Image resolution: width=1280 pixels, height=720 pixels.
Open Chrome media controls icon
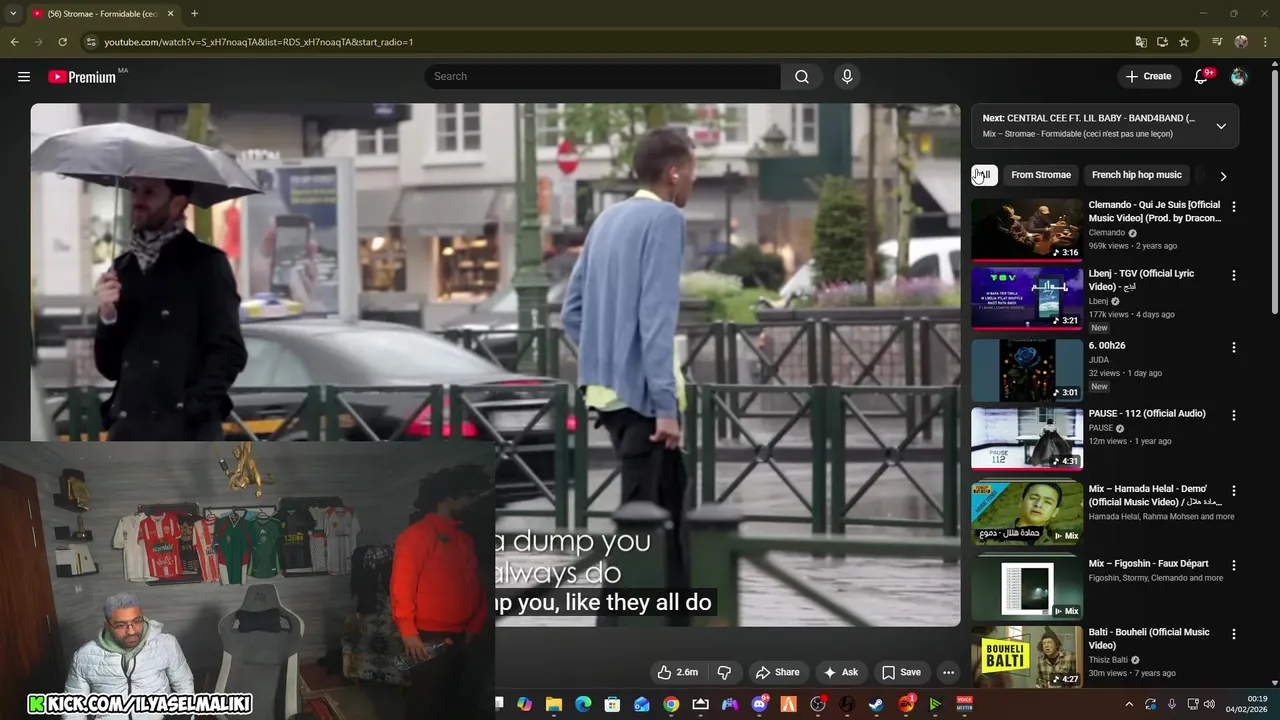click(1217, 42)
